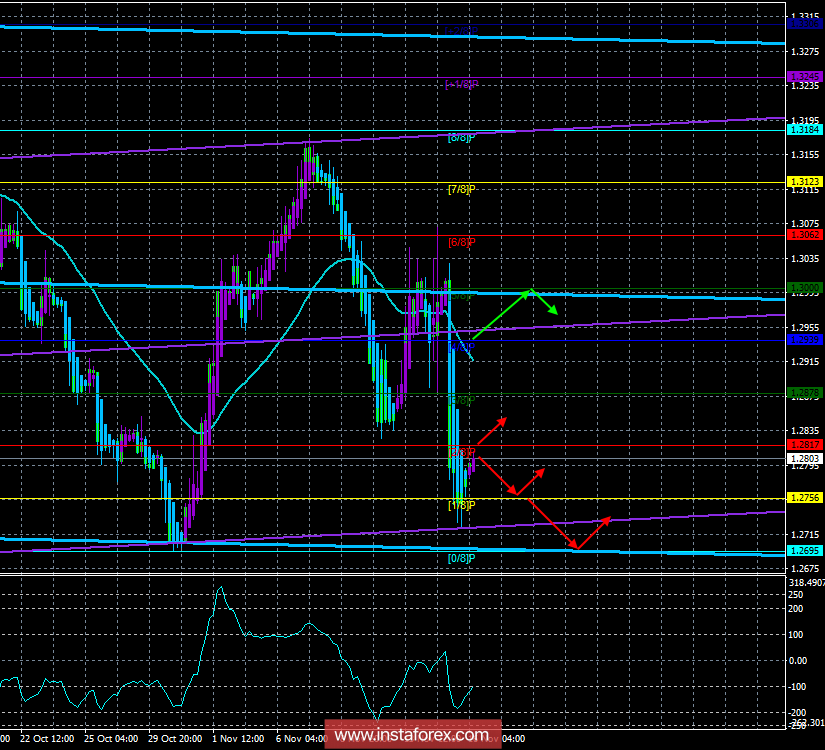Select the 25 Oct 04:00 time label
This screenshot has width=825, height=750.
(x=111, y=738)
